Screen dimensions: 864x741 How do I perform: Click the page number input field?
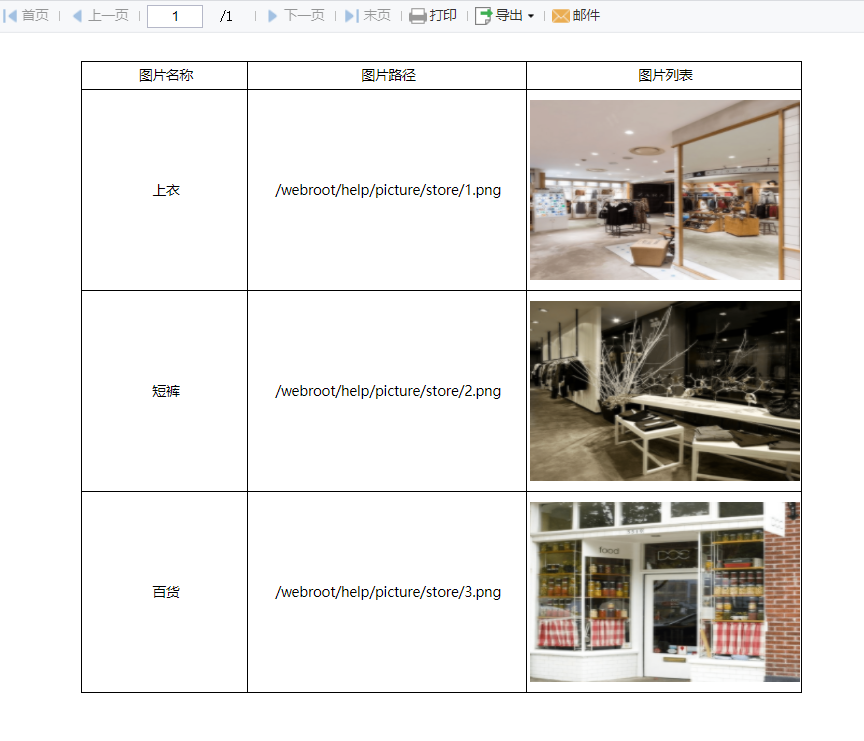(x=175, y=16)
